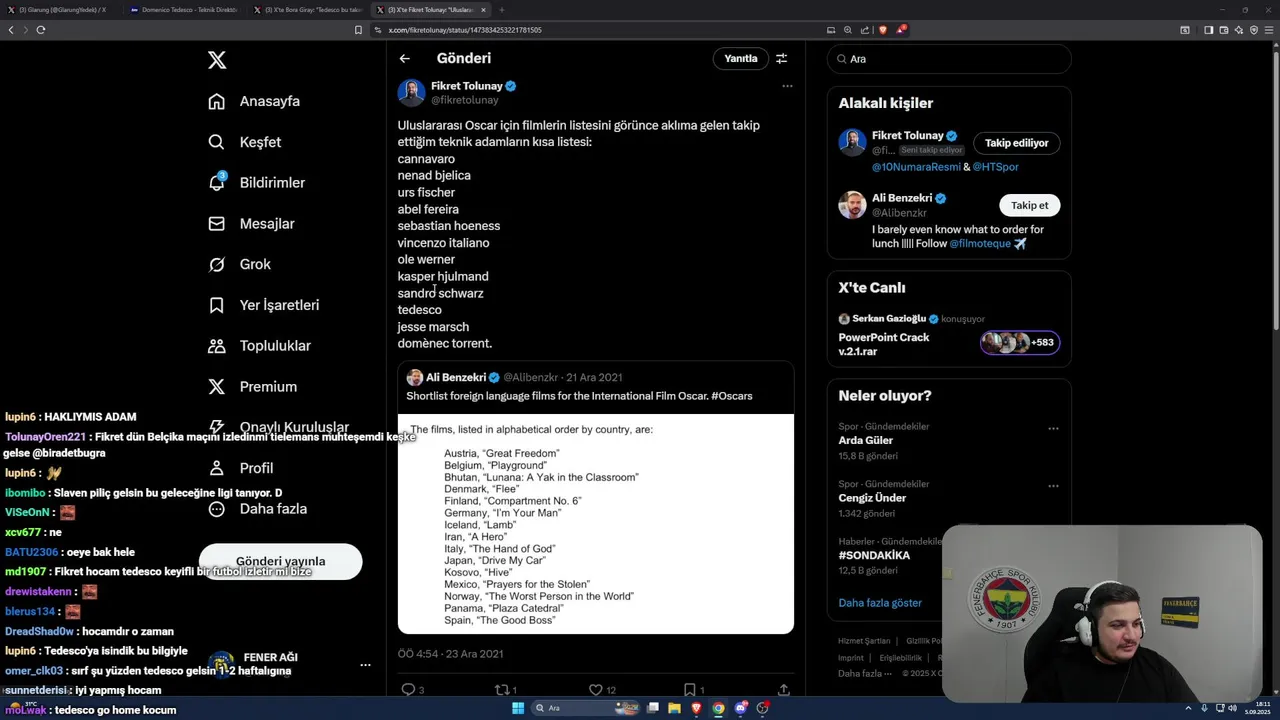
Task: Toggle Takip ediliyor for Fikret Tolunay
Action: 1017,143
